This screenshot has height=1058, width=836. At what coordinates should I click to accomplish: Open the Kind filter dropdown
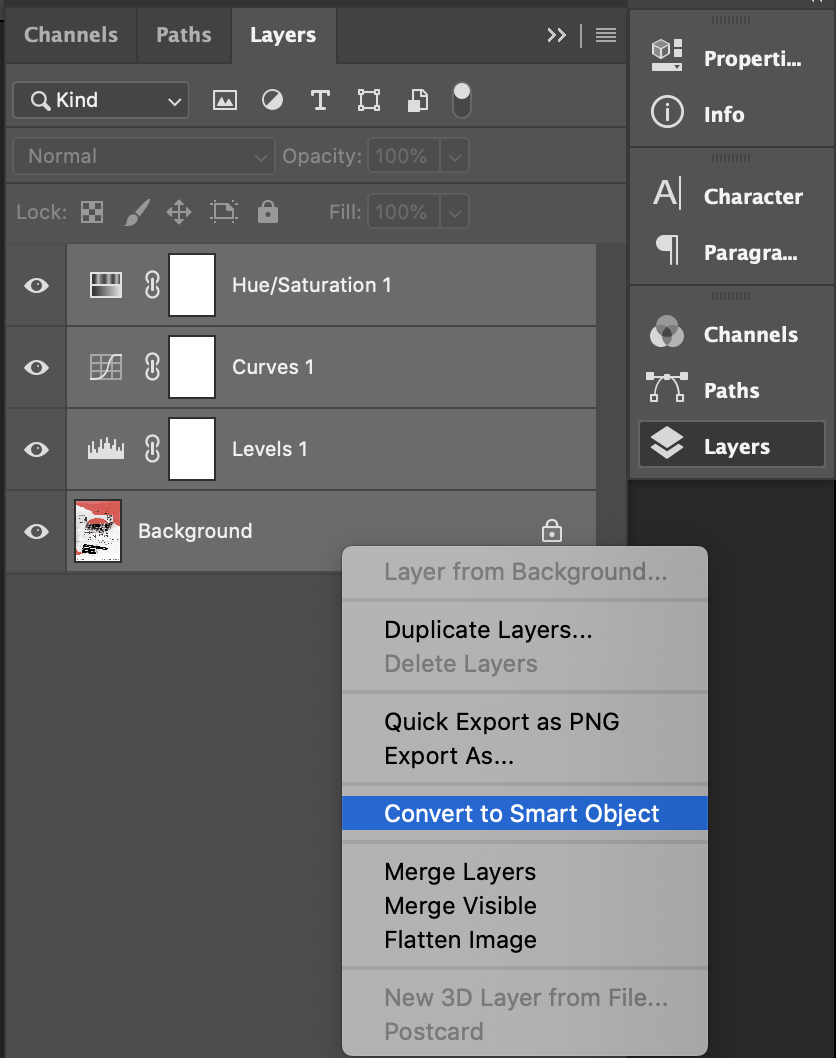(101, 101)
